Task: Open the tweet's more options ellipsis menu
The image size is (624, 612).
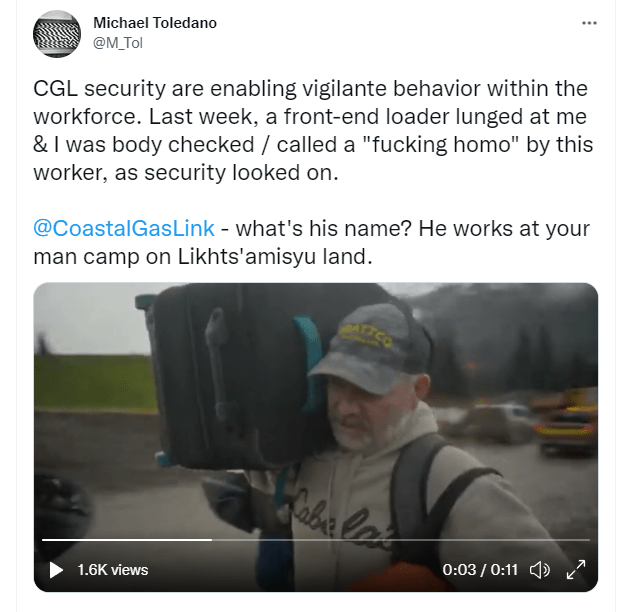Action: pyautogui.click(x=589, y=23)
